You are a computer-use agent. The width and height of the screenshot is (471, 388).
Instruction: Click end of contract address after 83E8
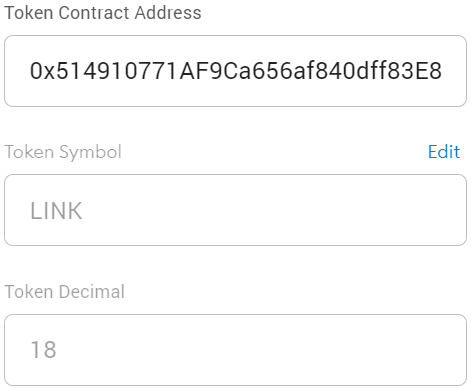[442, 71]
